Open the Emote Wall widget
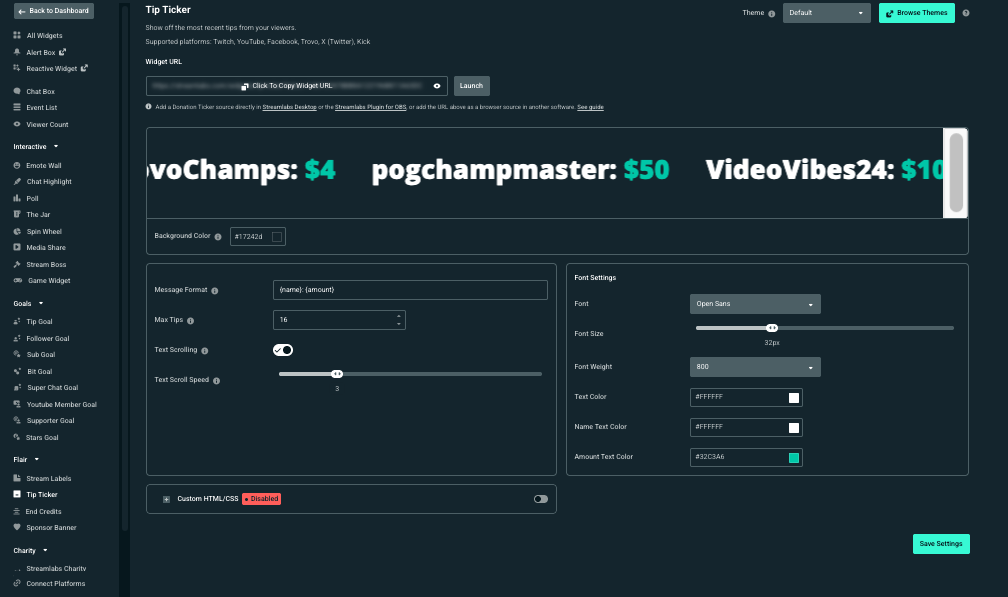 click(x=43, y=165)
